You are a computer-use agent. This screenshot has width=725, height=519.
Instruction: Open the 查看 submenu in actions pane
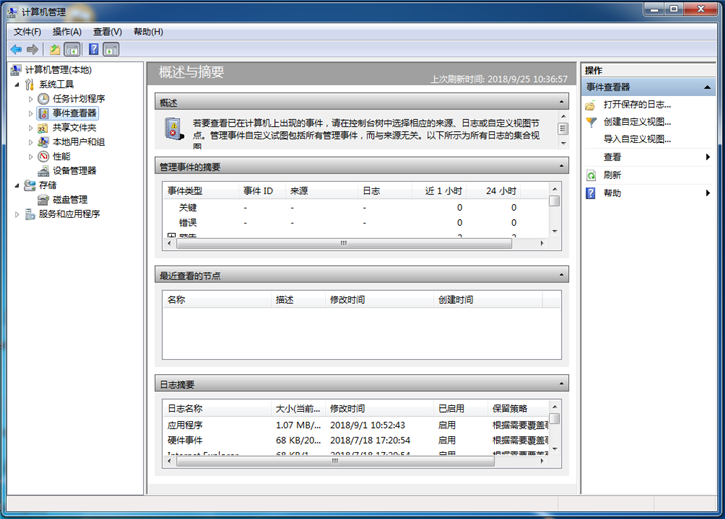click(612, 157)
